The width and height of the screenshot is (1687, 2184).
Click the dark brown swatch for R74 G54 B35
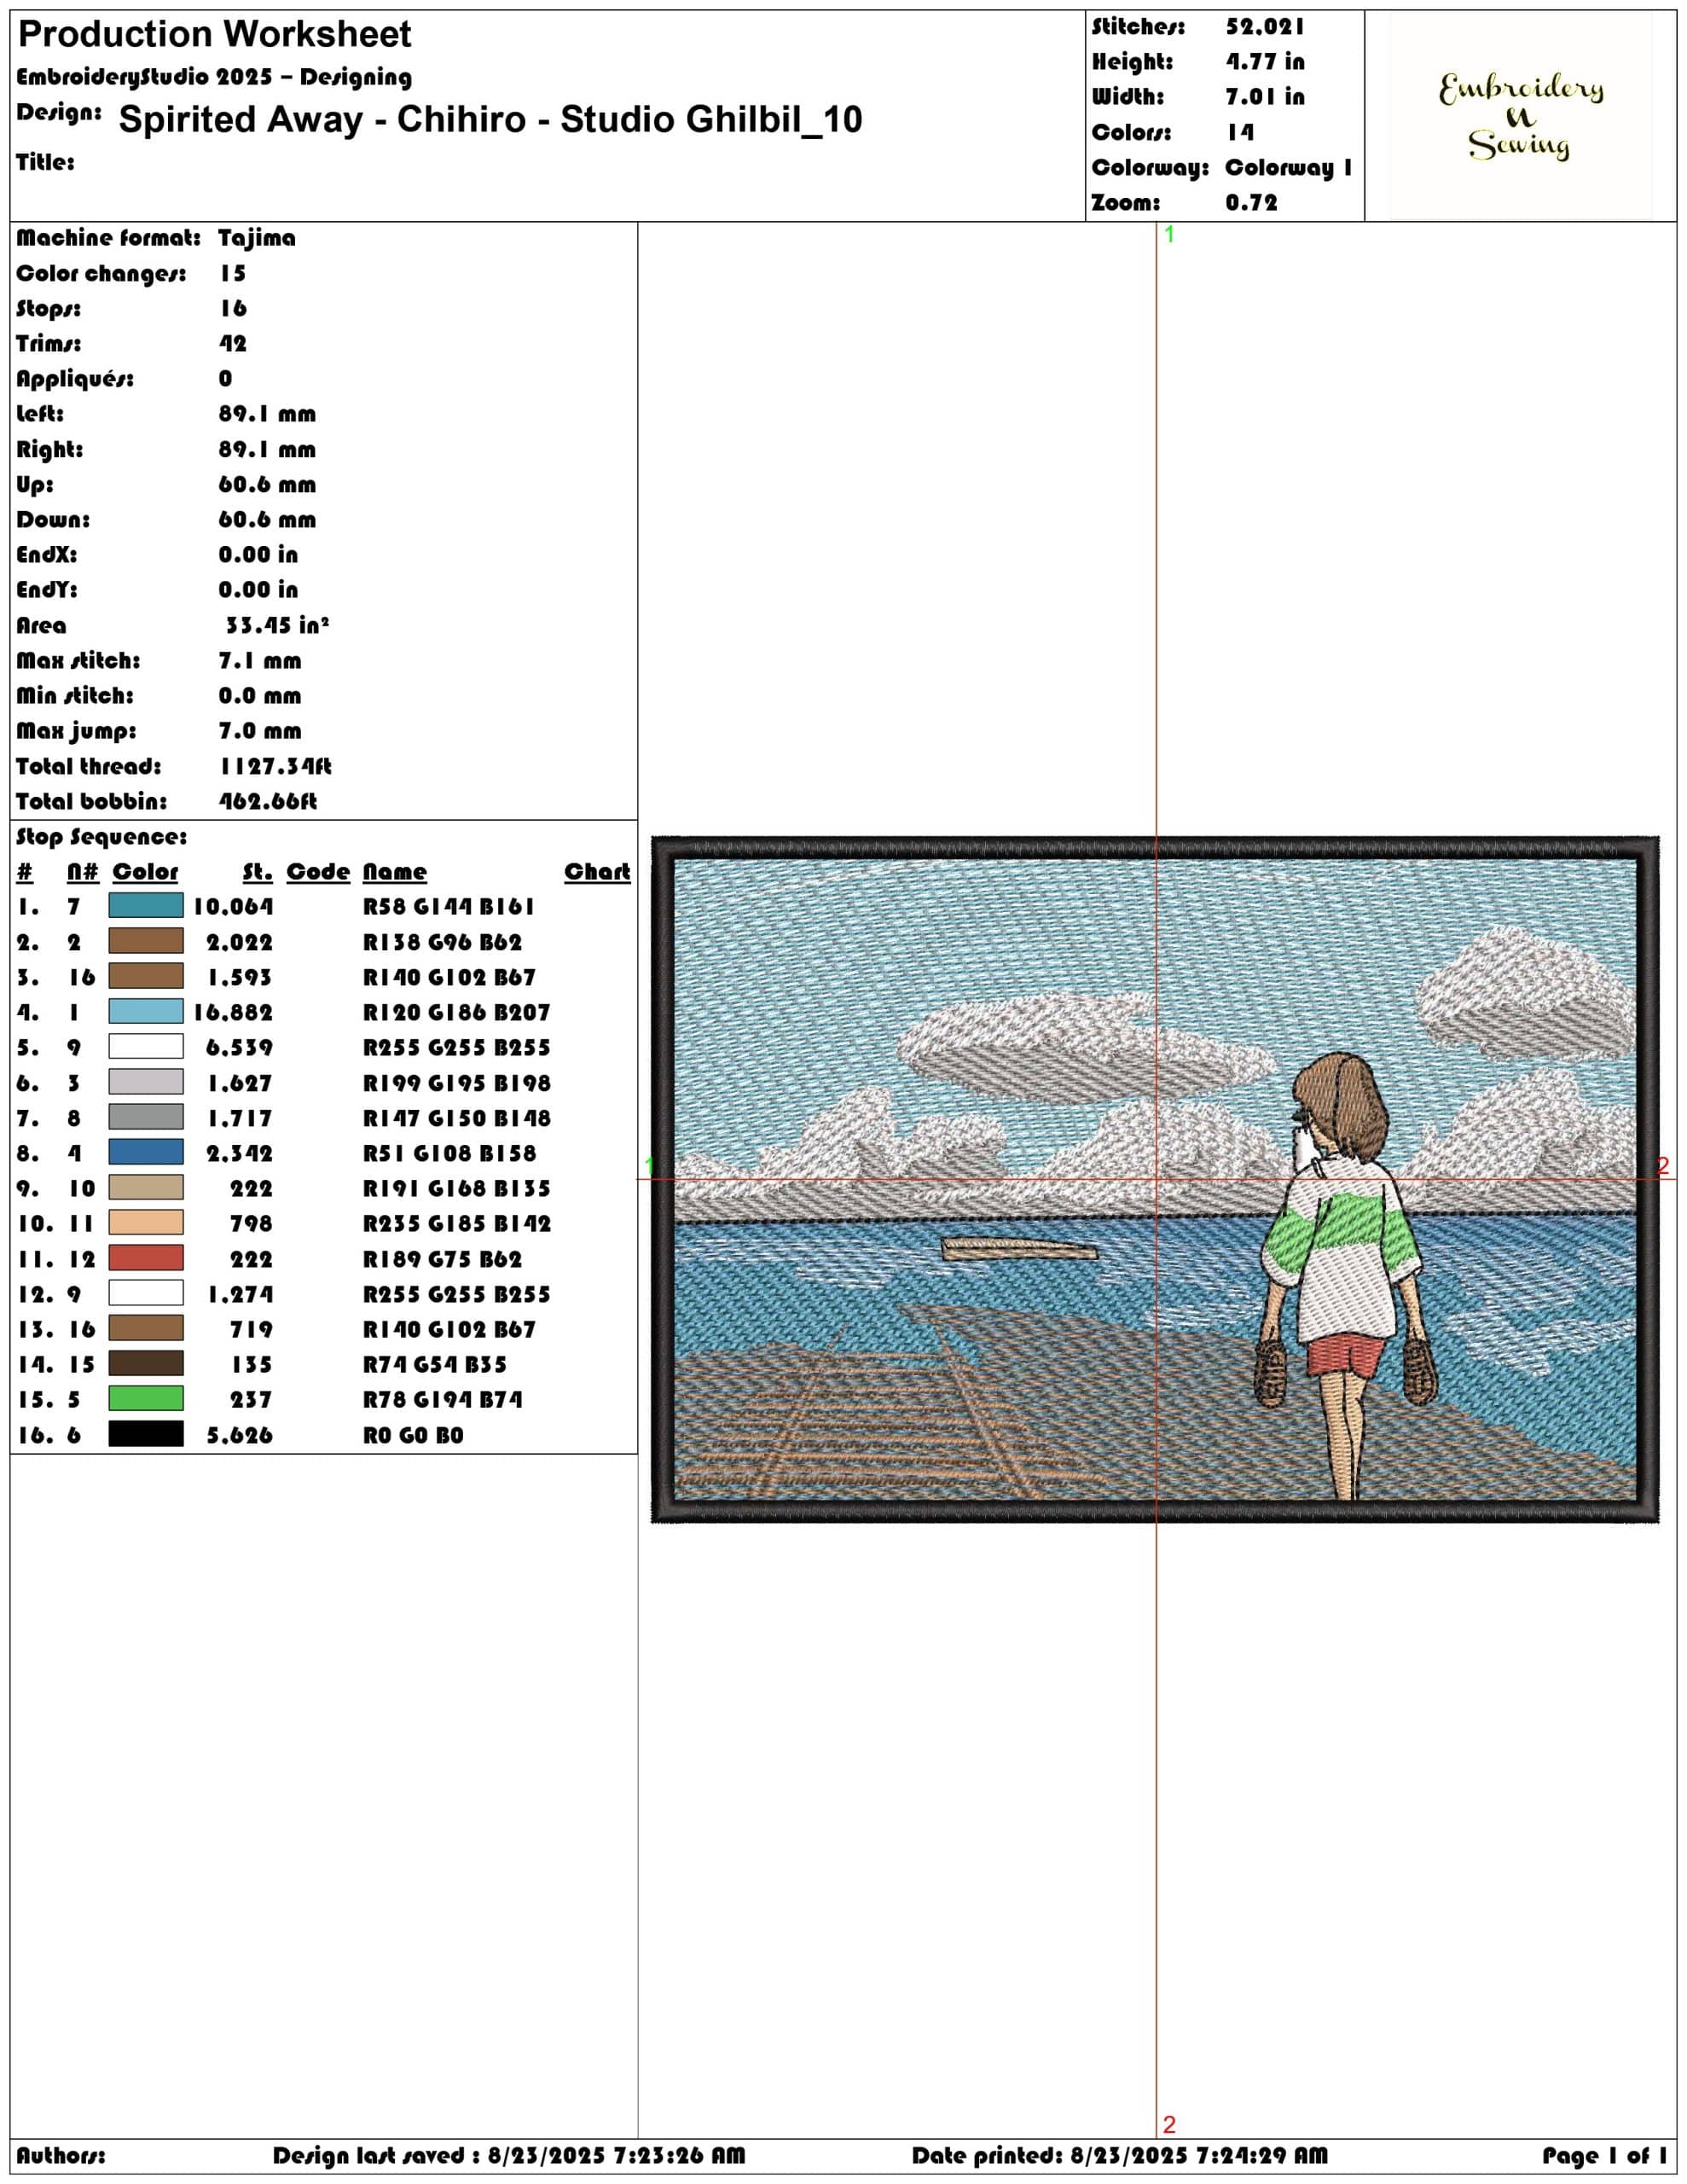[146, 1363]
